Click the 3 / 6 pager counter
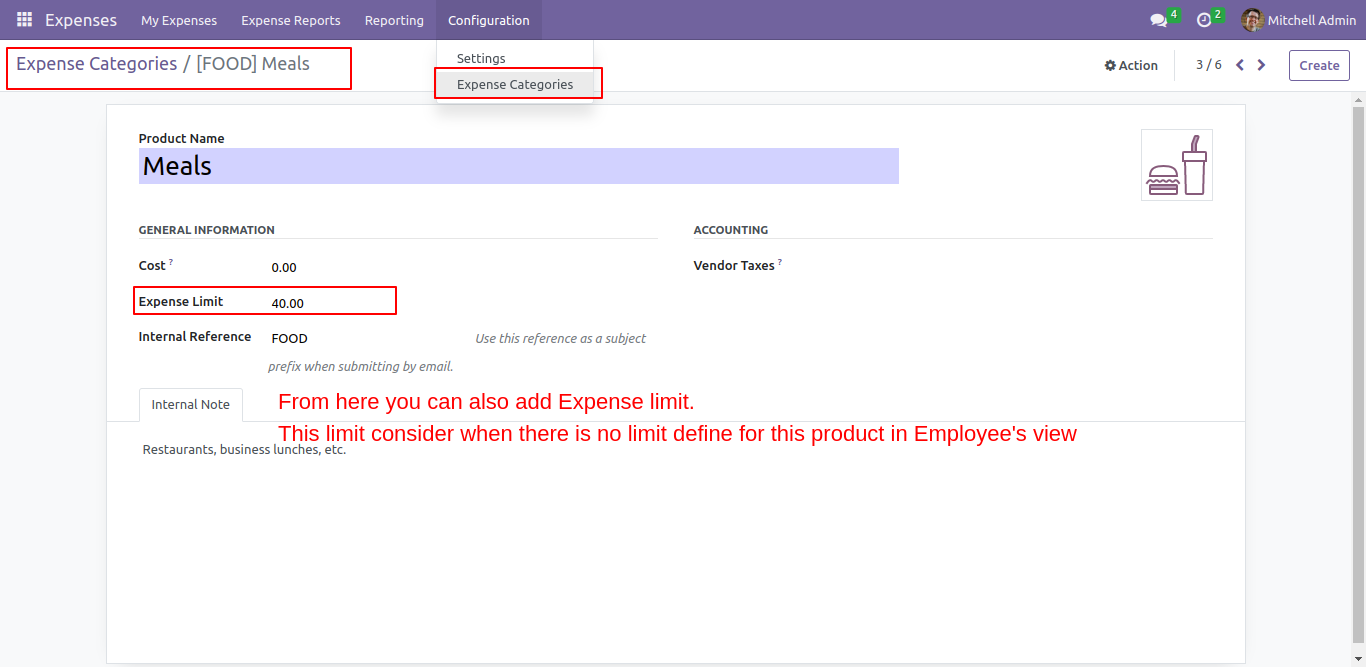The width and height of the screenshot is (1366, 667). [x=1209, y=65]
